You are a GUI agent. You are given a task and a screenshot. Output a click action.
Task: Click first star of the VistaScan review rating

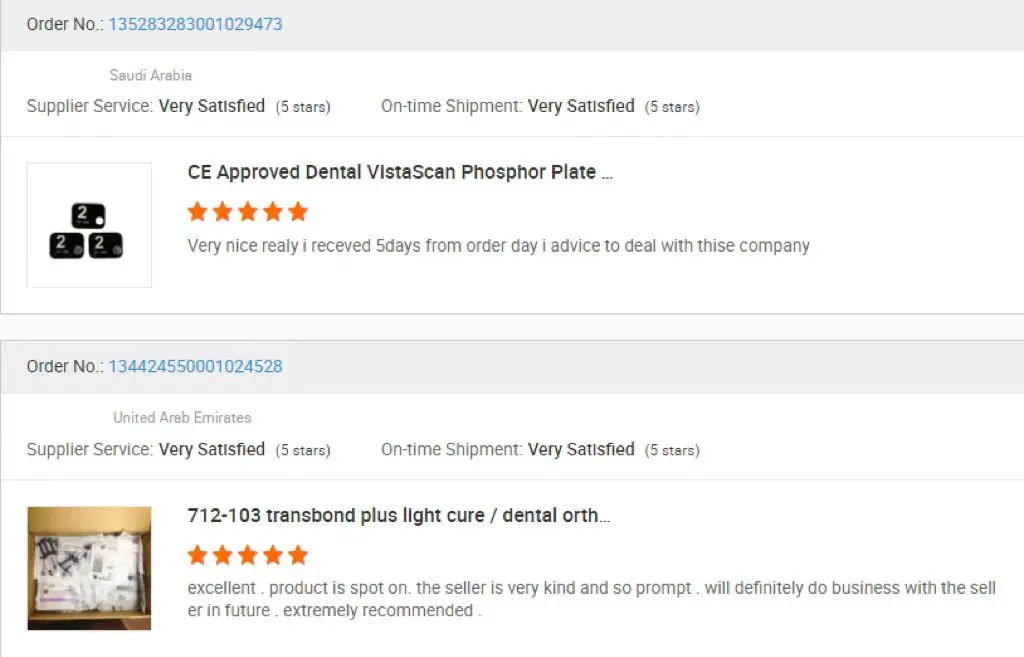point(198,212)
